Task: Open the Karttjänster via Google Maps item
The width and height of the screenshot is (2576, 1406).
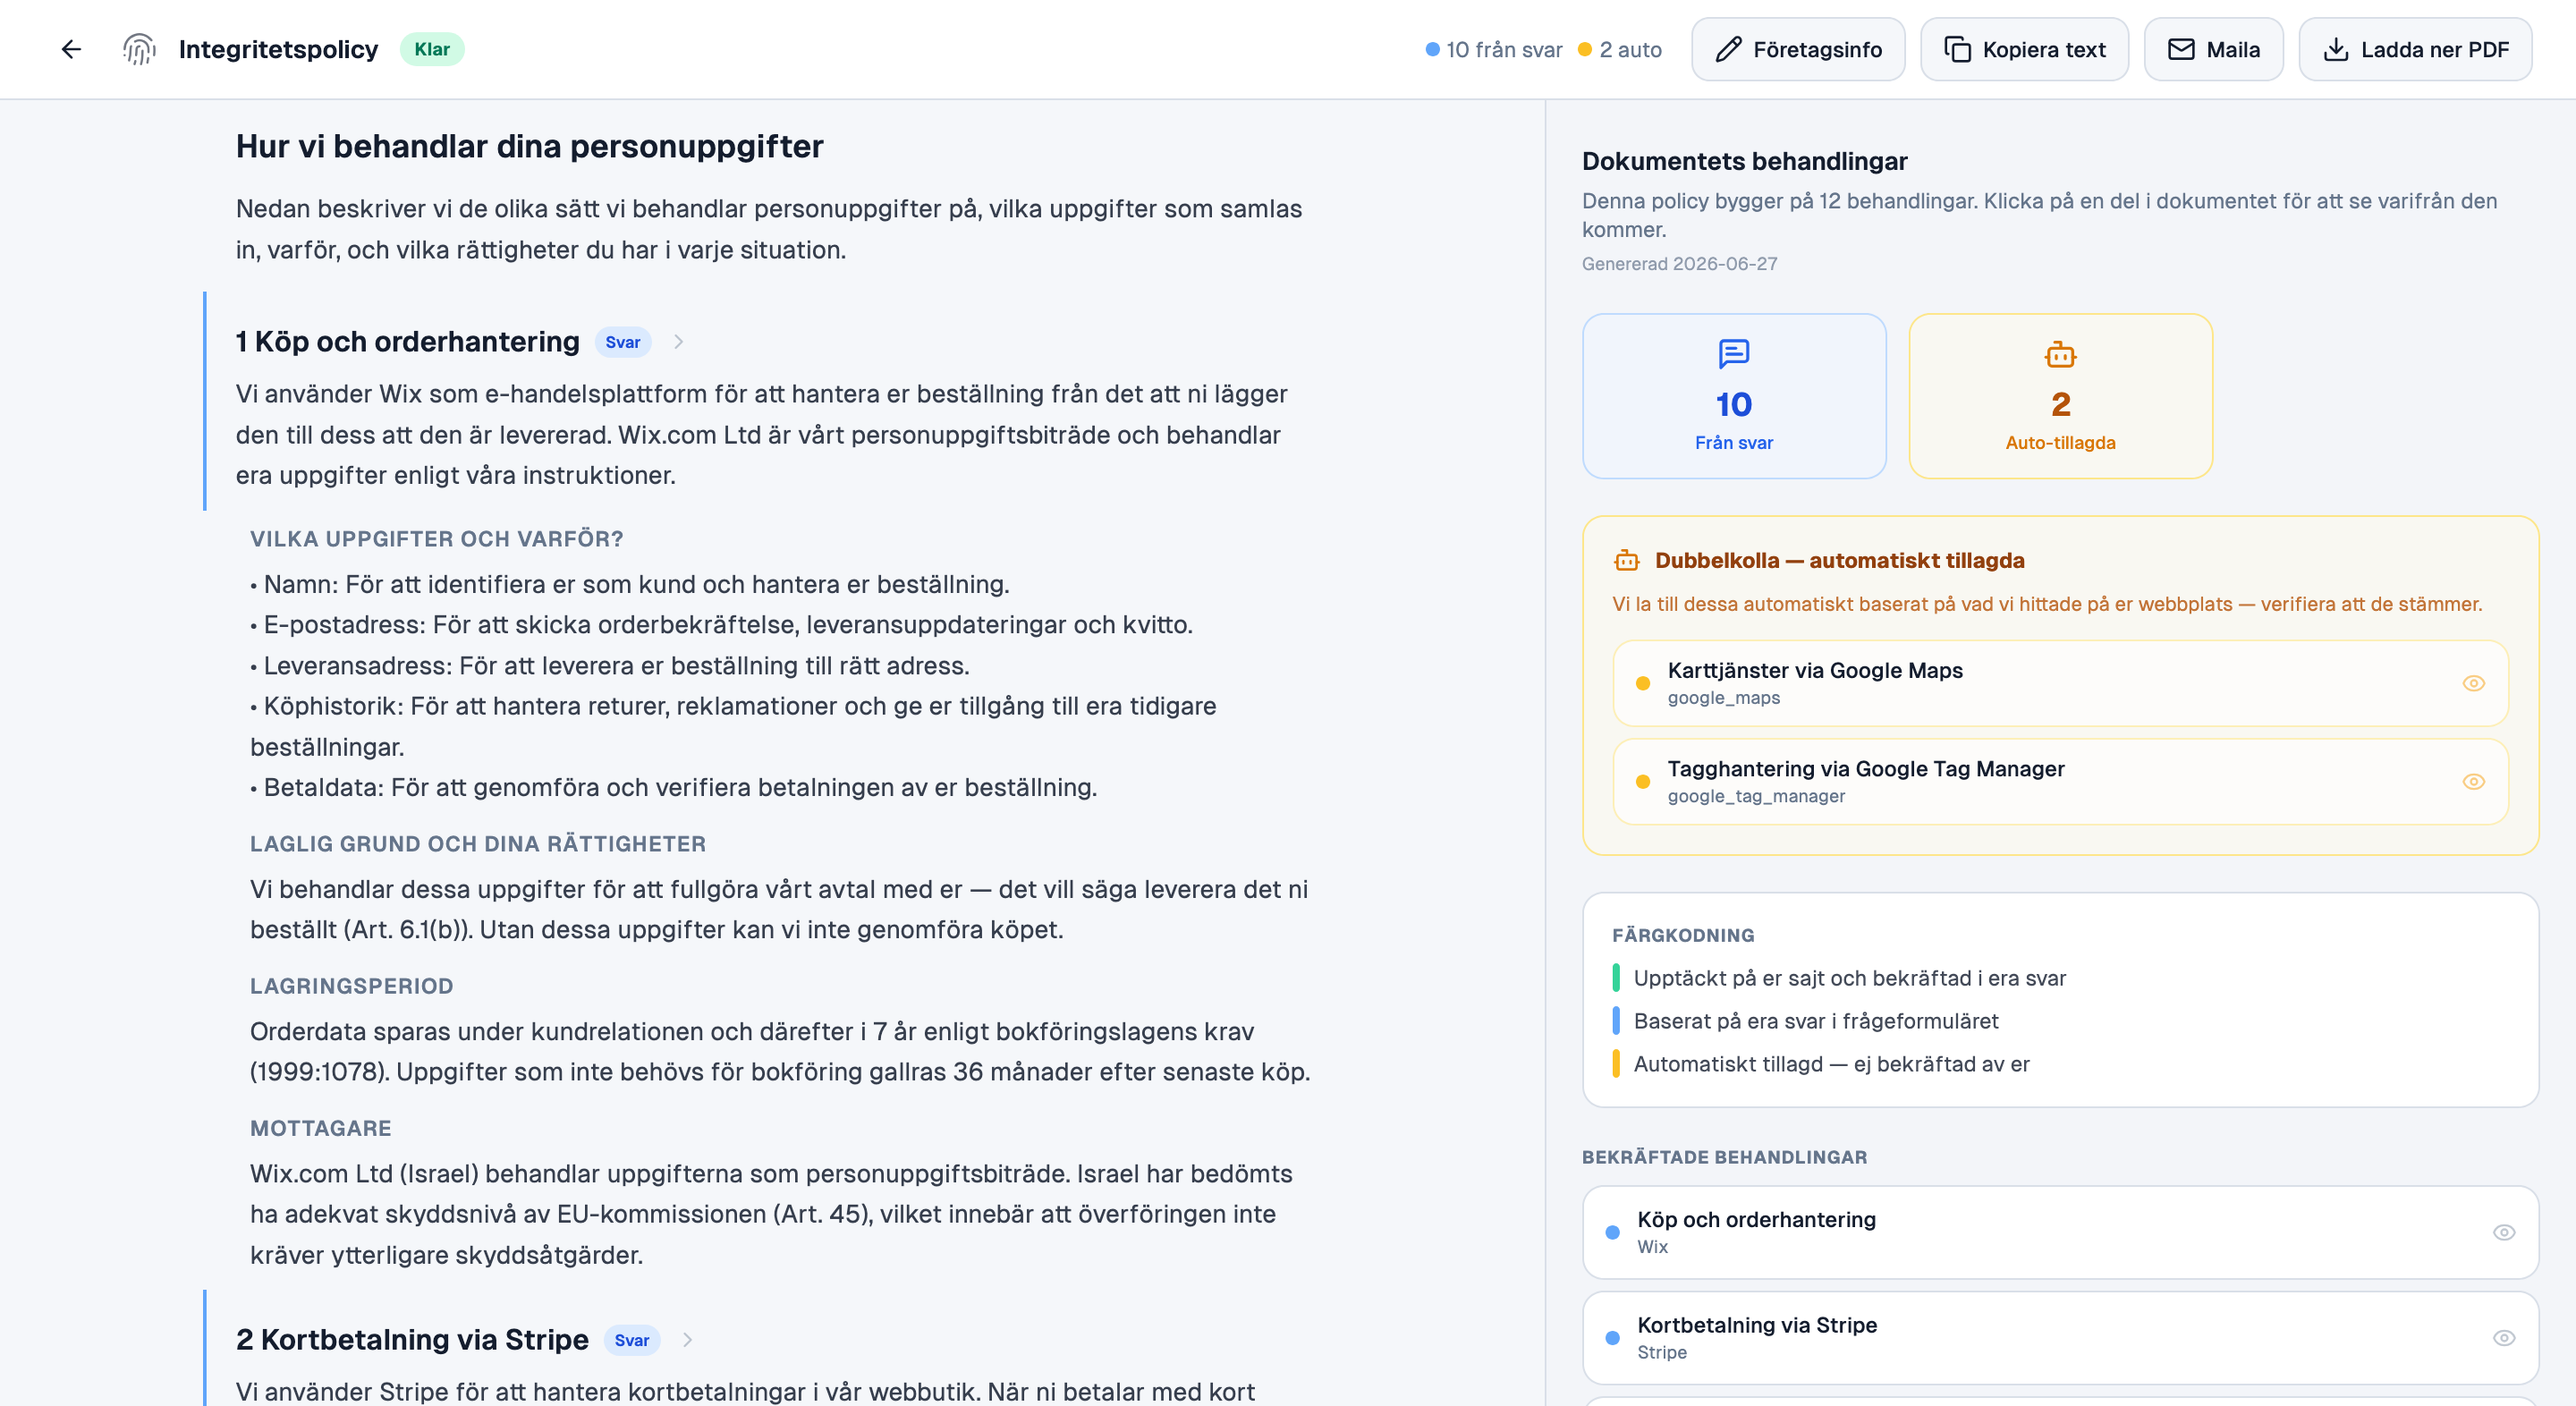Action: tap(2060, 683)
